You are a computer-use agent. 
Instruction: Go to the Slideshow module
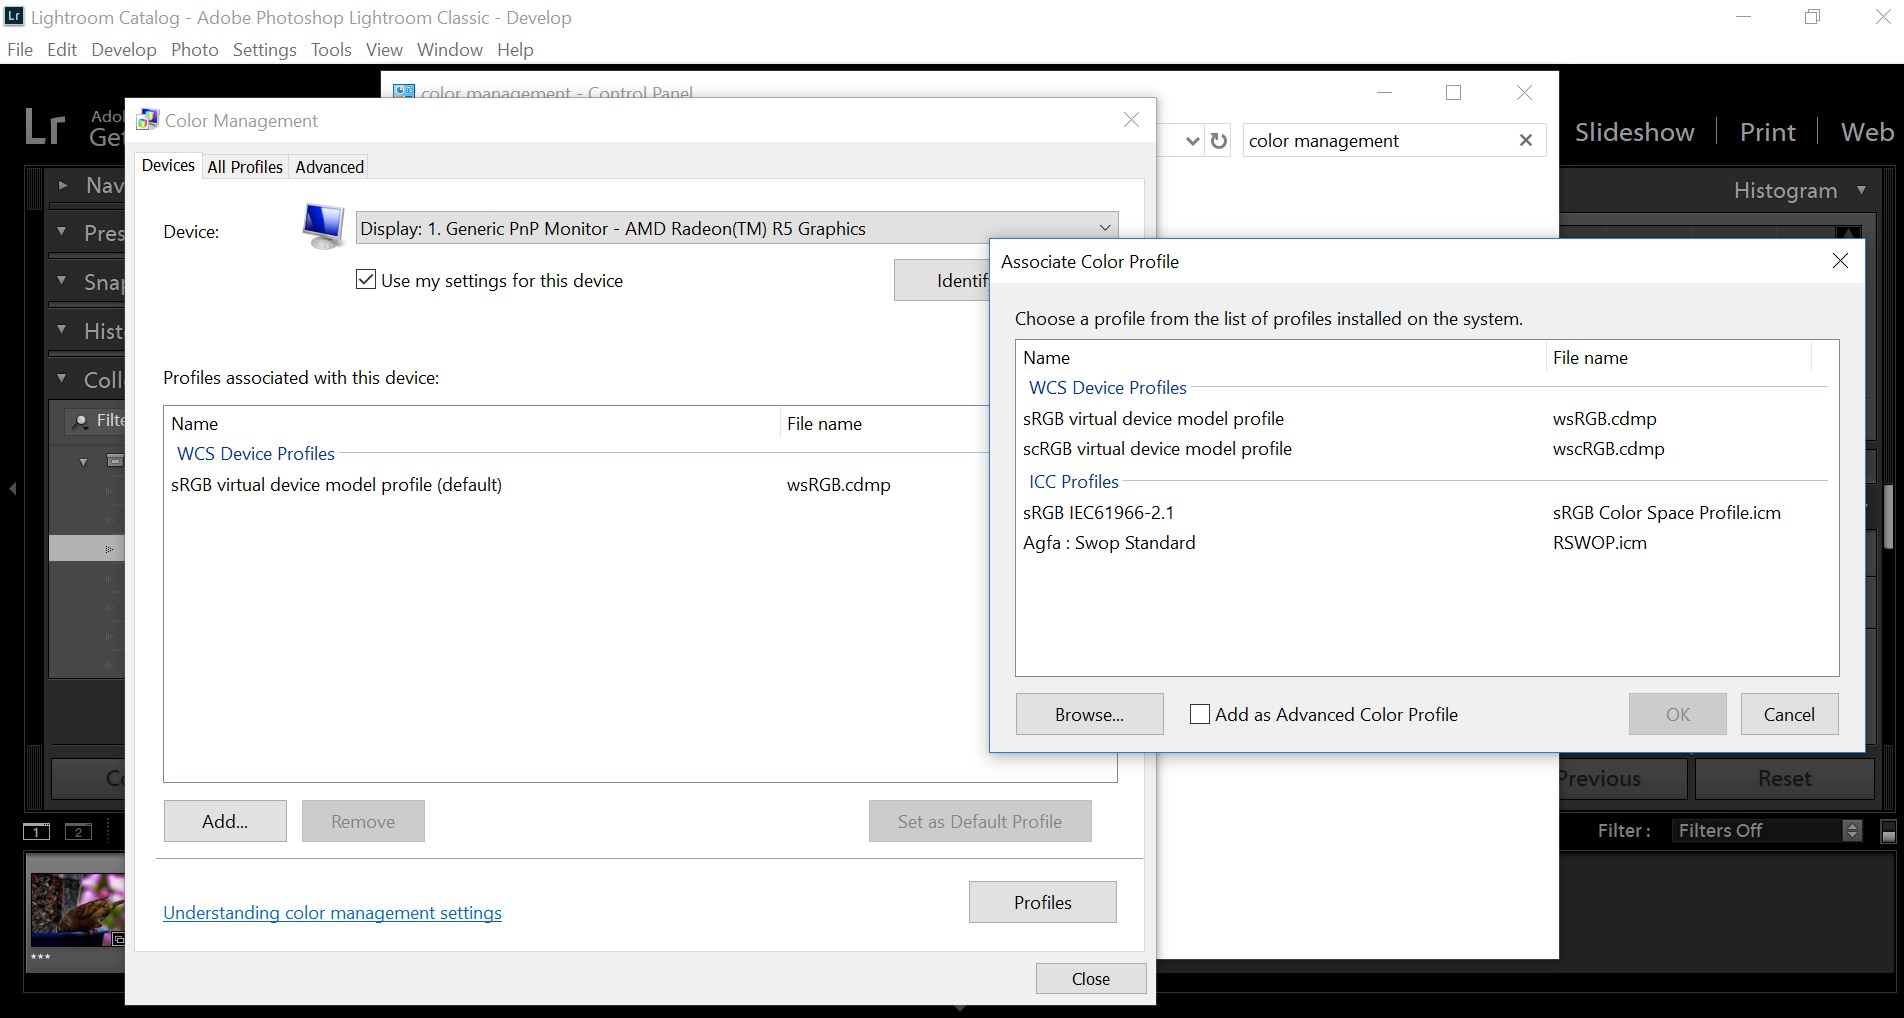point(1634,132)
